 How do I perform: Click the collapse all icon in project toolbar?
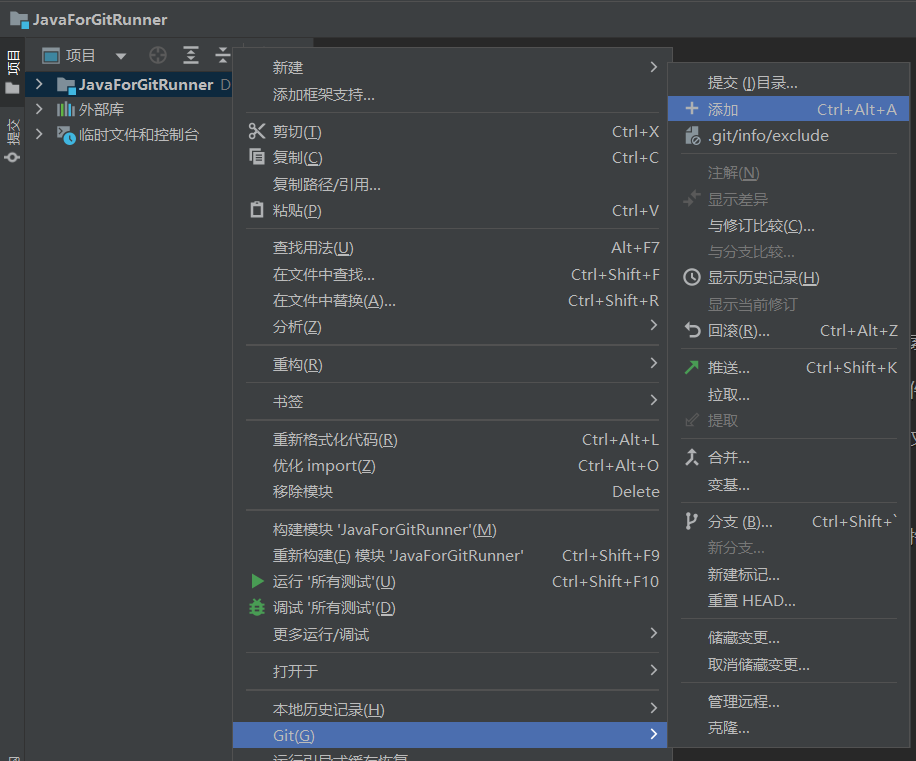point(223,55)
